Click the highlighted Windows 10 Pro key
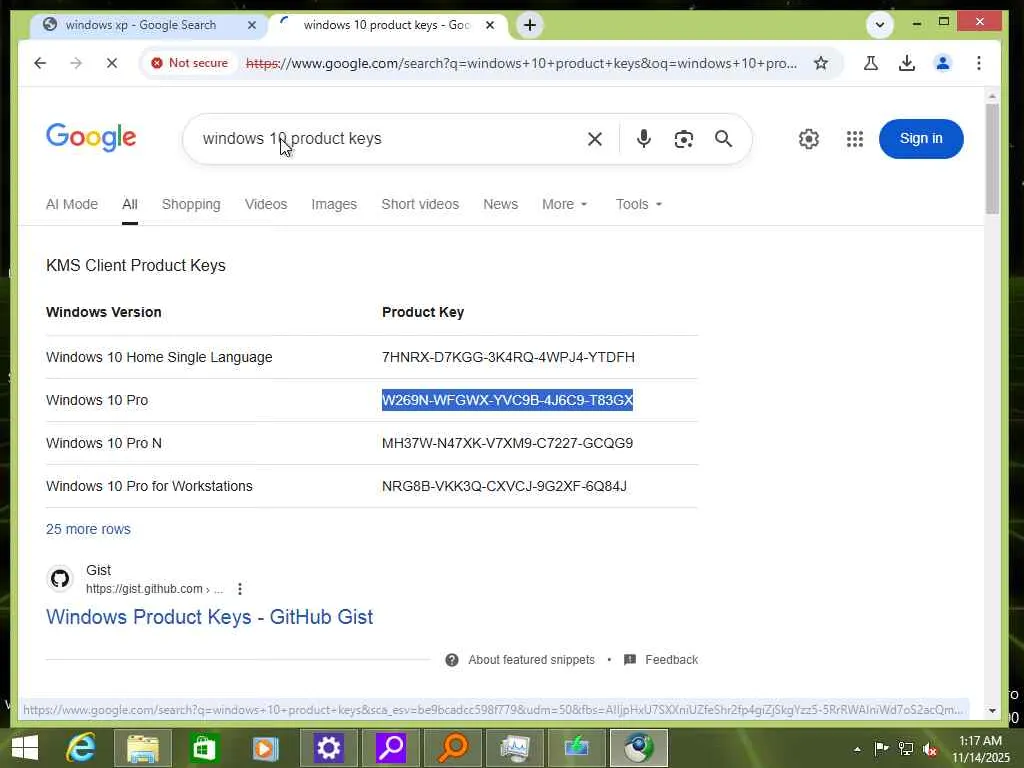The height and width of the screenshot is (768, 1024). (x=507, y=400)
